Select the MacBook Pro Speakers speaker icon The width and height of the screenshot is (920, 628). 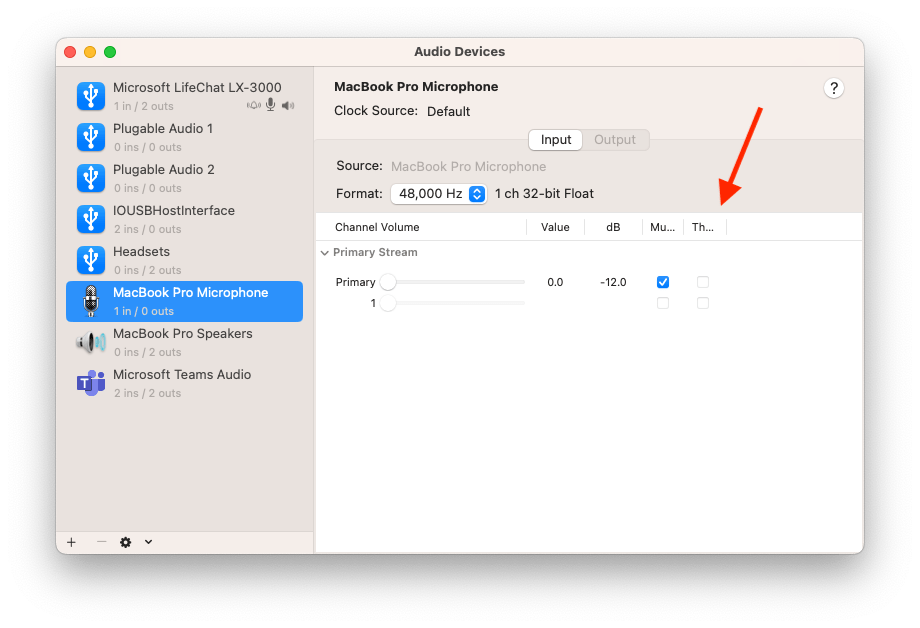coord(91,342)
